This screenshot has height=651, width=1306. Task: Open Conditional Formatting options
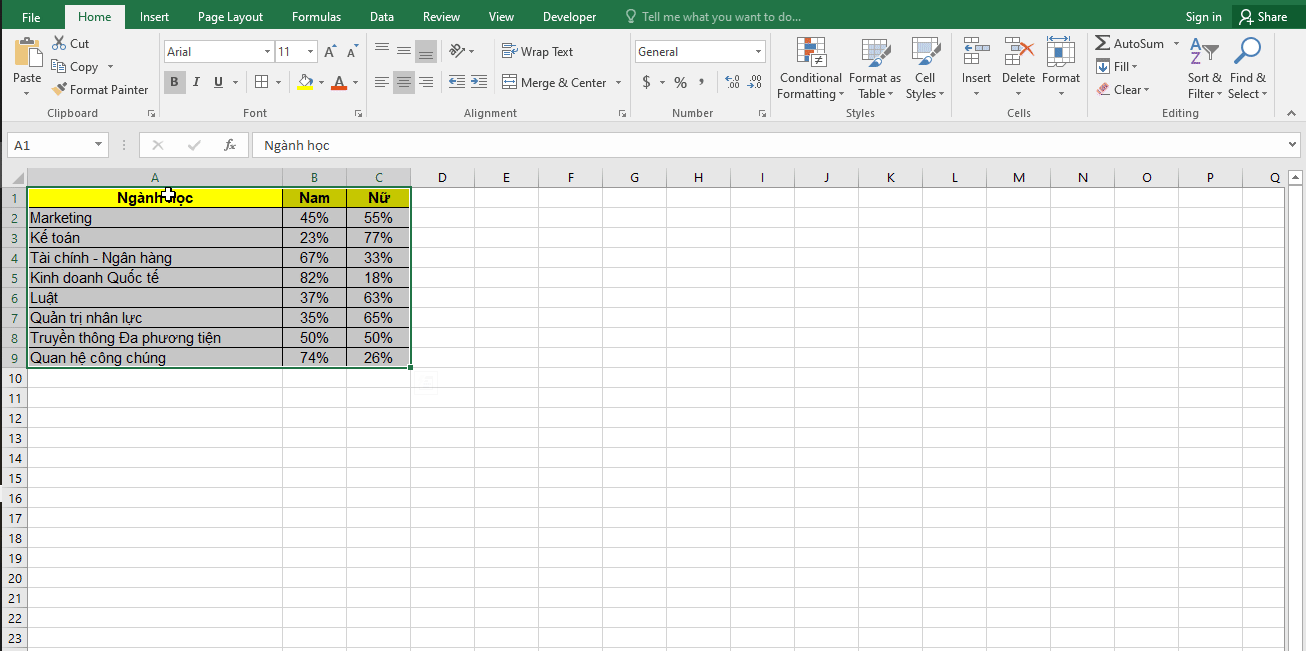(x=810, y=68)
